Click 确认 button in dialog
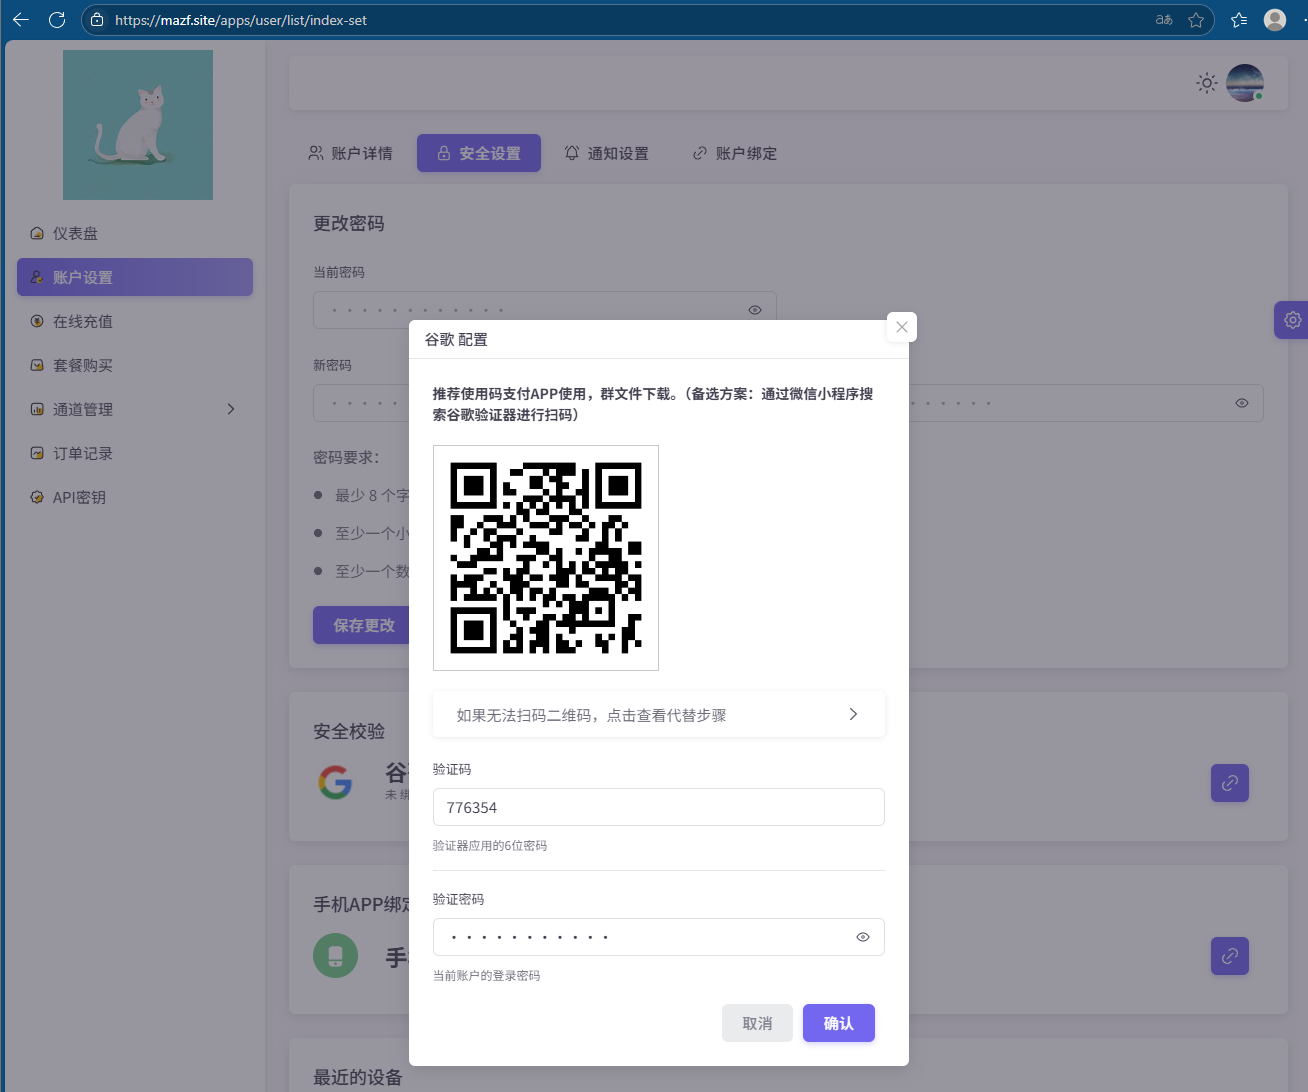 [x=839, y=1023]
